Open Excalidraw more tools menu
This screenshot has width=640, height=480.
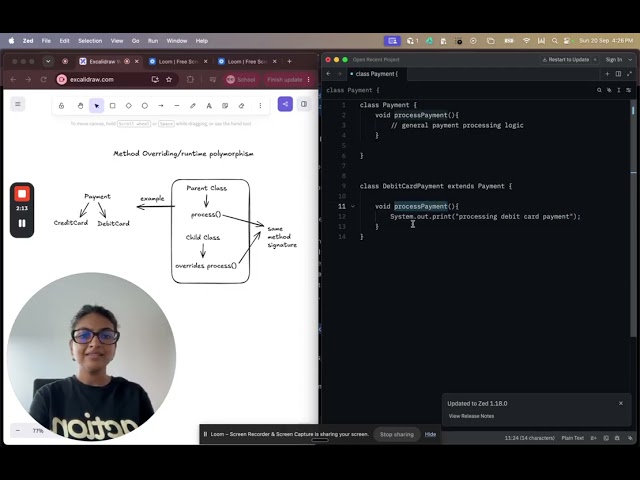coord(260,106)
